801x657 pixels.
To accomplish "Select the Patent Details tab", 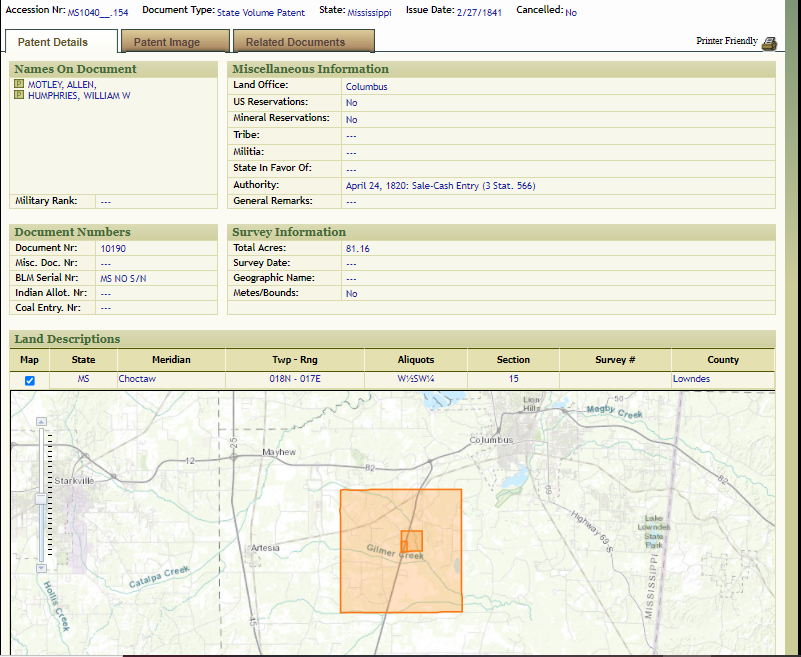I will point(53,42).
